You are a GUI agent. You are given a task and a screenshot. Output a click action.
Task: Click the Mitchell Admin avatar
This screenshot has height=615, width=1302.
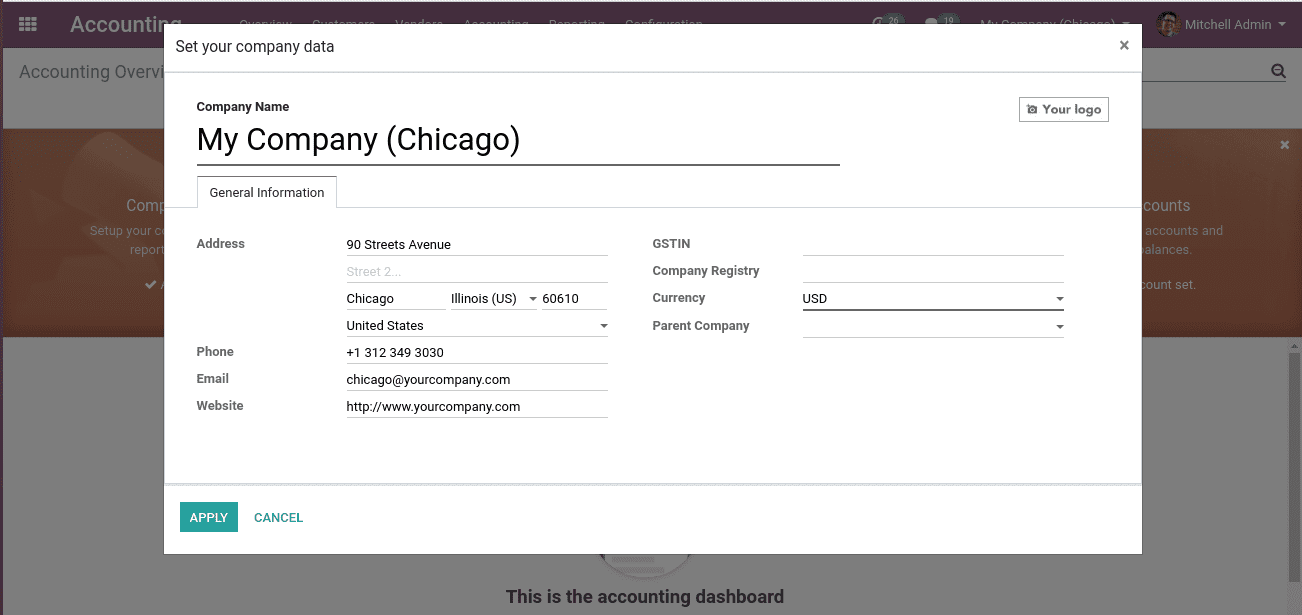[x=1168, y=24]
